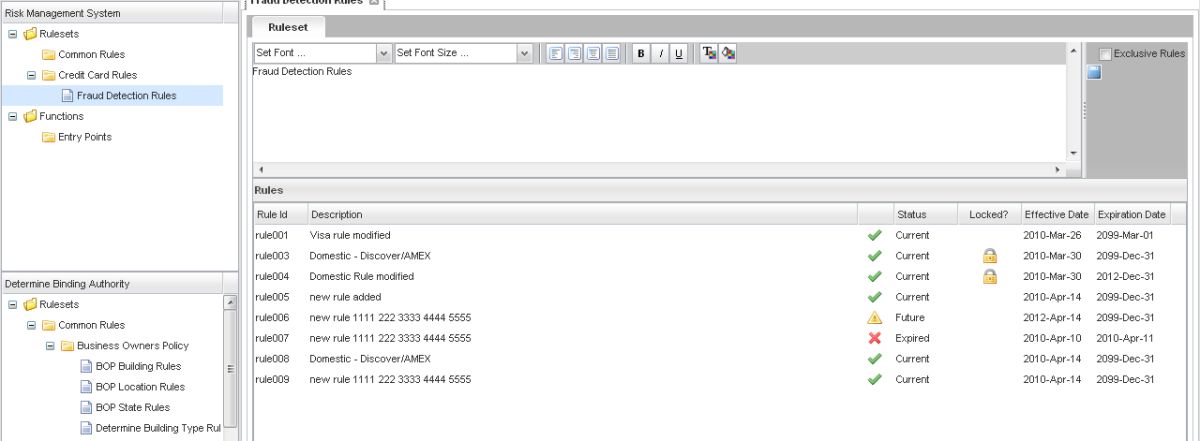The height and width of the screenshot is (441, 1200).
Task: Toggle underline formatting
Action: pos(679,54)
